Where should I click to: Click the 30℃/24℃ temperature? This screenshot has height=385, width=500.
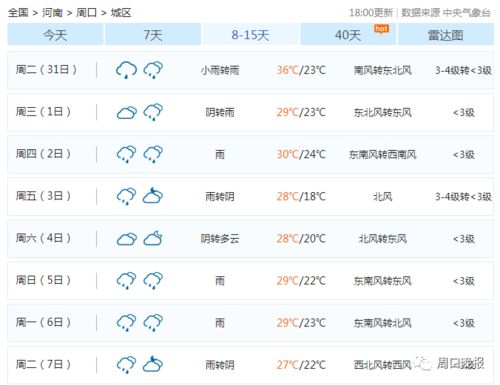[x=301, y=154]
